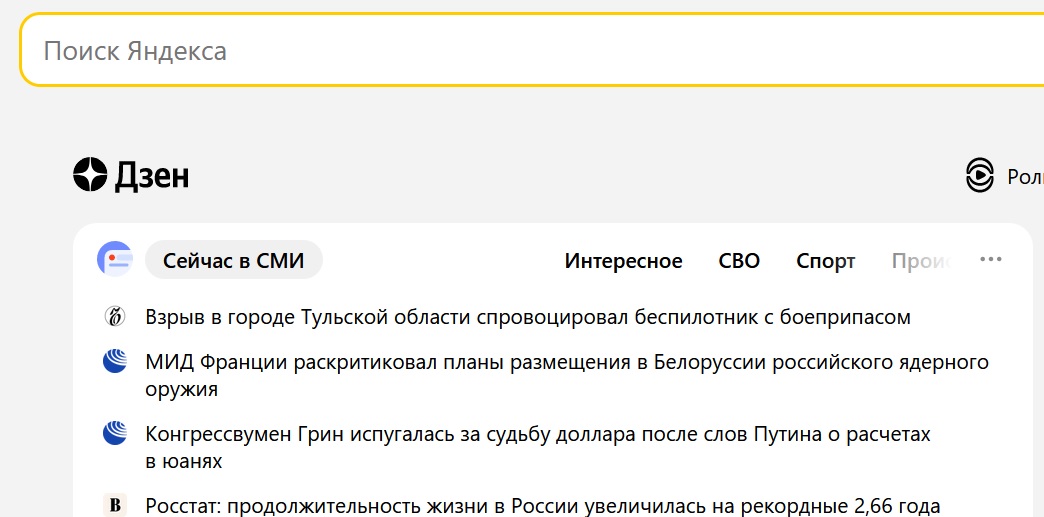Image resolution: width=1044 pixels, height=517 pixels.
Task: Click the Дзен star logo icon
Action: click(90, 175)
